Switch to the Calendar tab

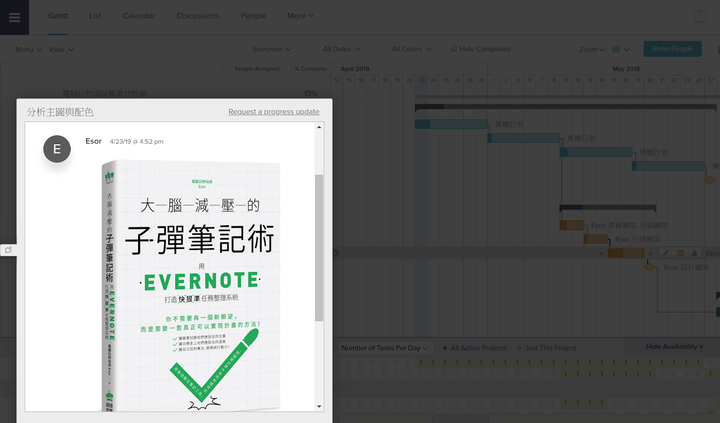(139, 16)
